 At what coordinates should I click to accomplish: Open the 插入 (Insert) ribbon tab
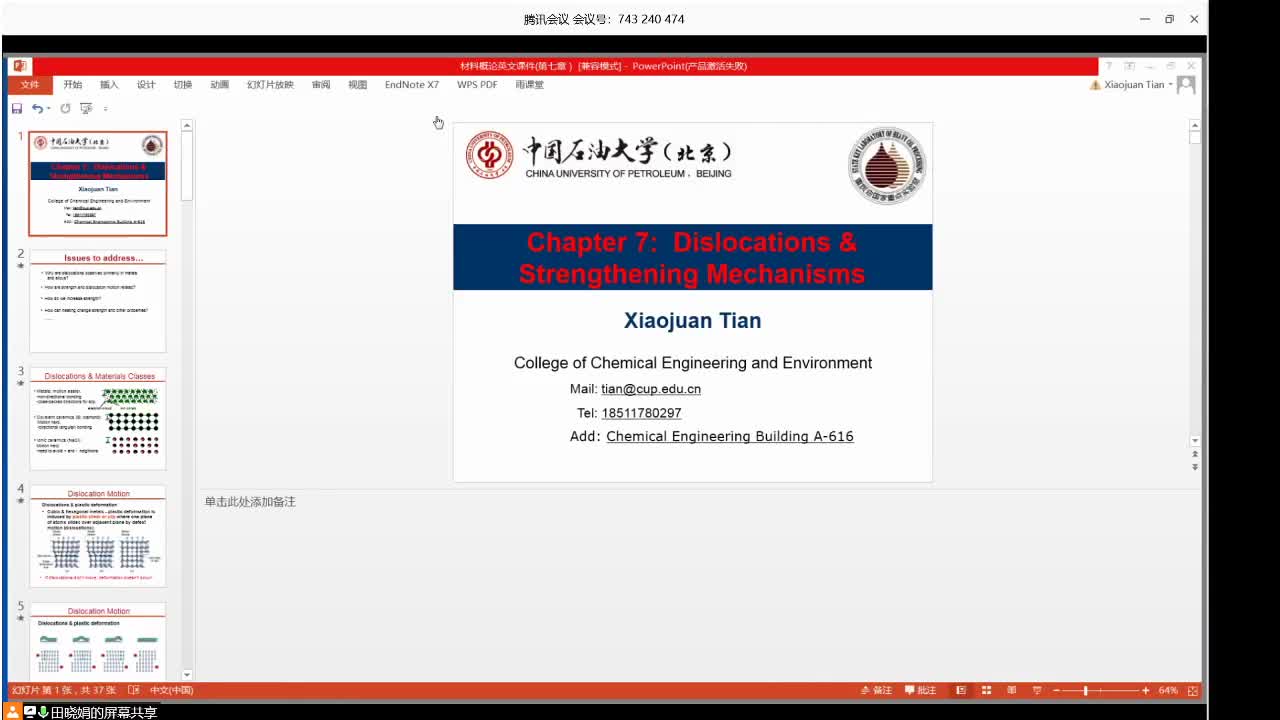pos(109,85)
